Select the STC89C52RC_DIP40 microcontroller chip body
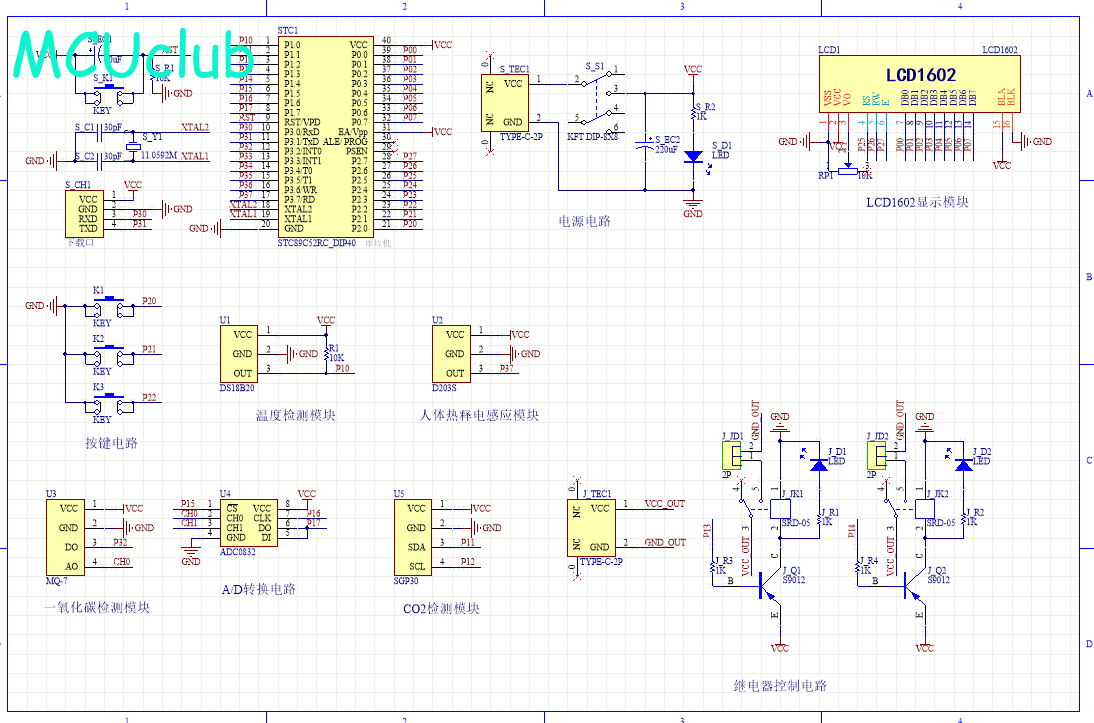 coord(326,136)
